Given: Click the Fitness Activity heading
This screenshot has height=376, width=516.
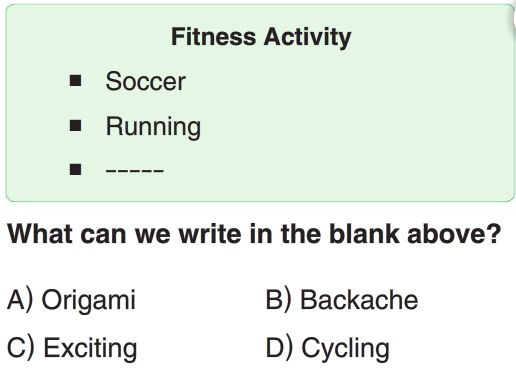Looking at the screenshot, I should [x=261, y=37].
